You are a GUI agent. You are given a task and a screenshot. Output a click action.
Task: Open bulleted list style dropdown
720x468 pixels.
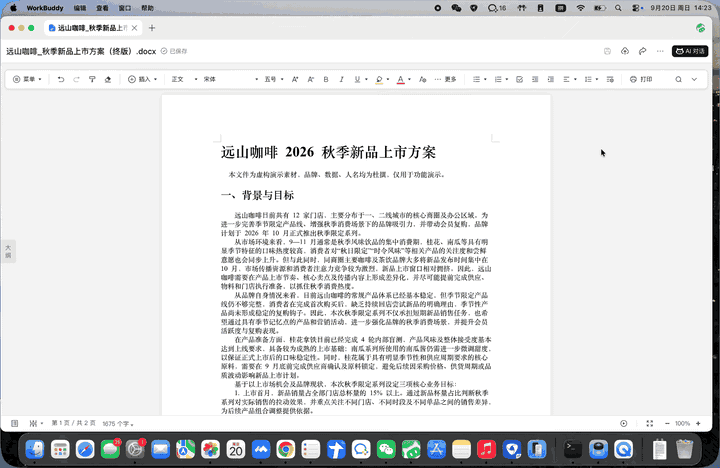(x=485, y=79)
